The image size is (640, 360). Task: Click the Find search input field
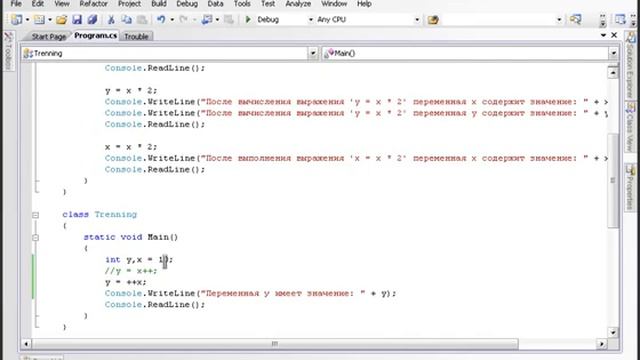pos(498,19)
